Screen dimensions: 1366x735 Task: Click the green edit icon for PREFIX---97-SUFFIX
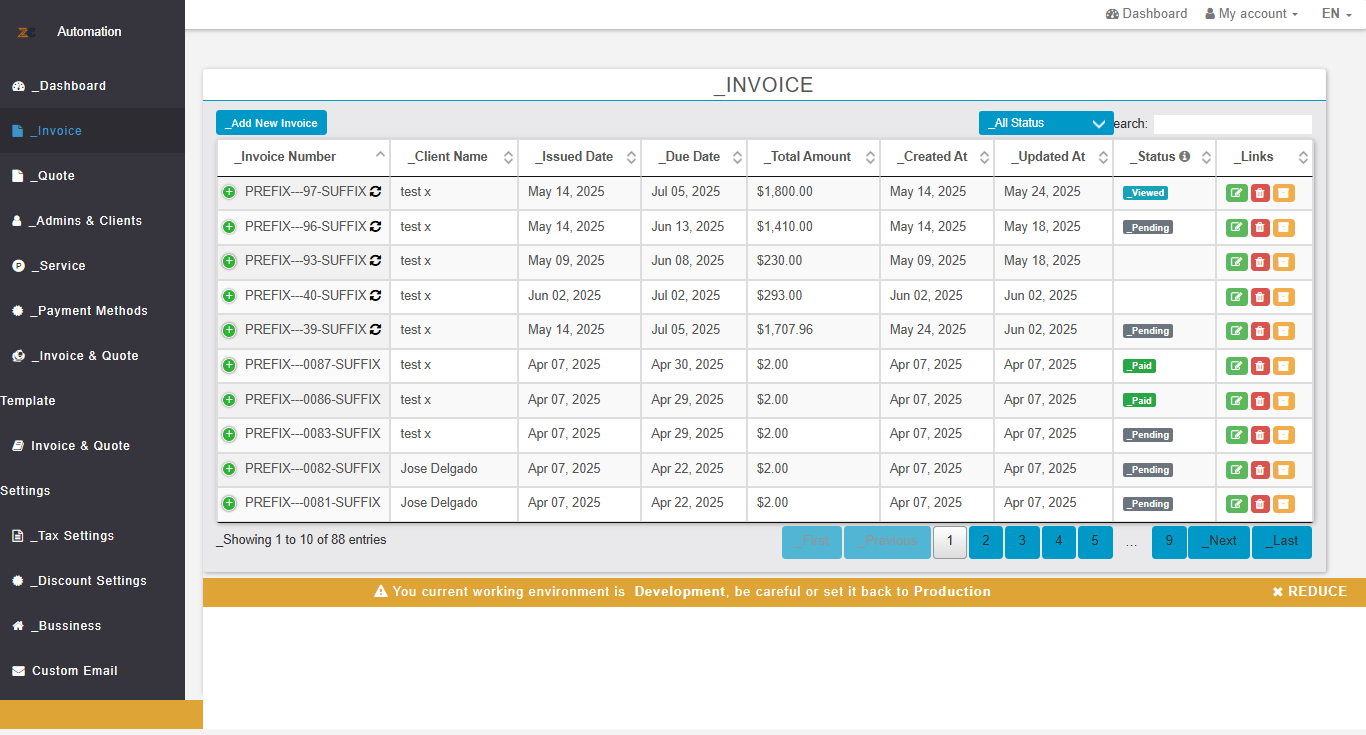1237,193
